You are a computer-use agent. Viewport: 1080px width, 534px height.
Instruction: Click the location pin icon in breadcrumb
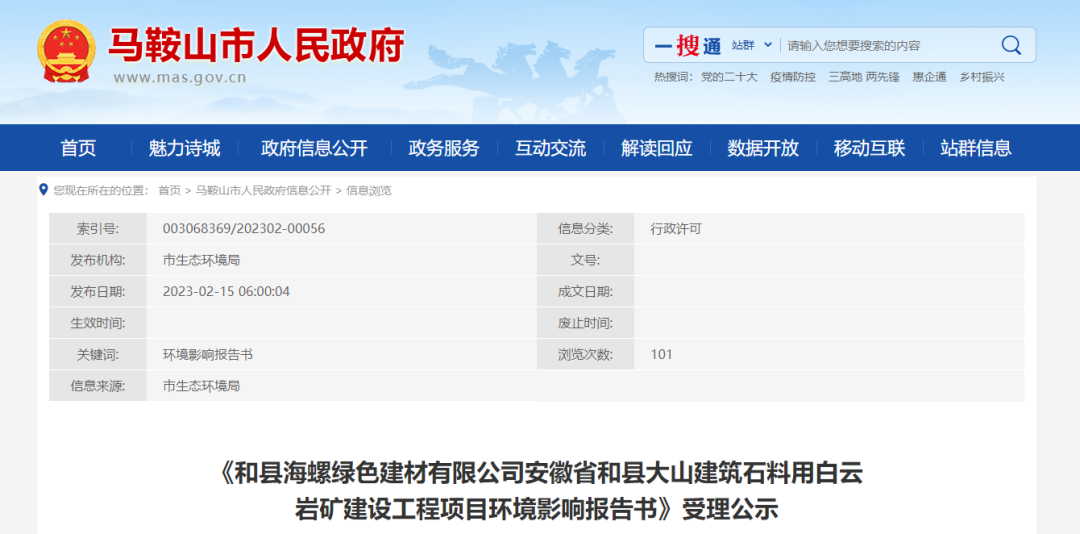pos(43,189)
